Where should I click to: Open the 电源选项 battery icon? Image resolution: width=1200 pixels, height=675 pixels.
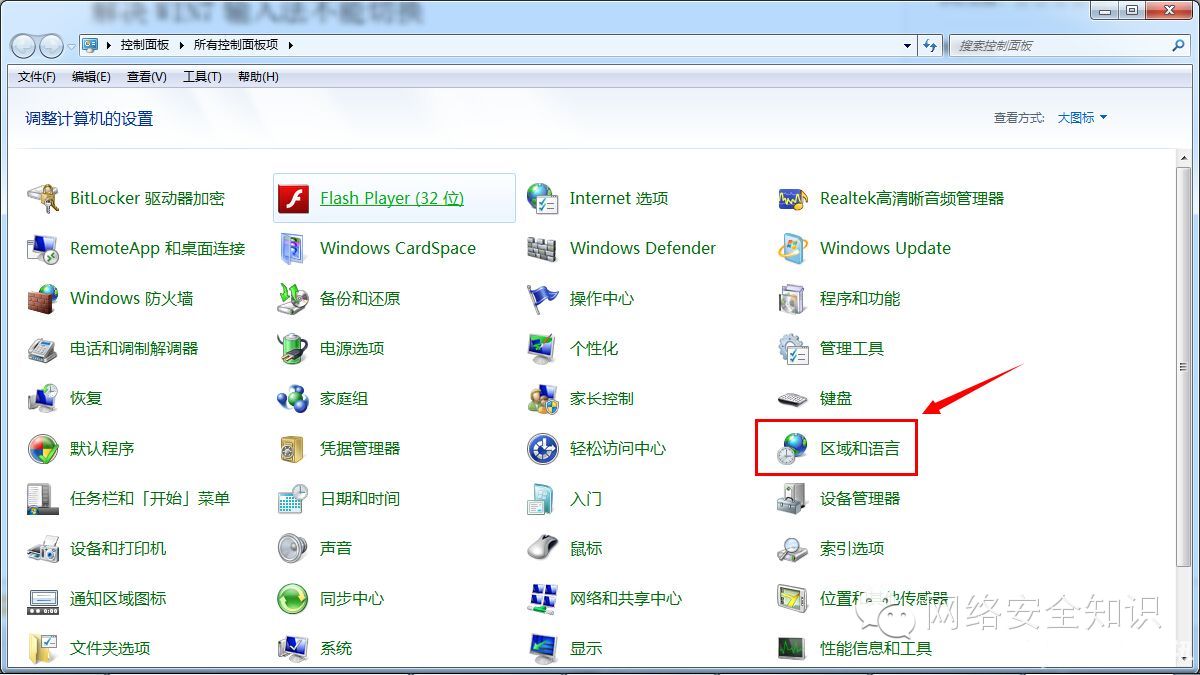tap(293, 348)
